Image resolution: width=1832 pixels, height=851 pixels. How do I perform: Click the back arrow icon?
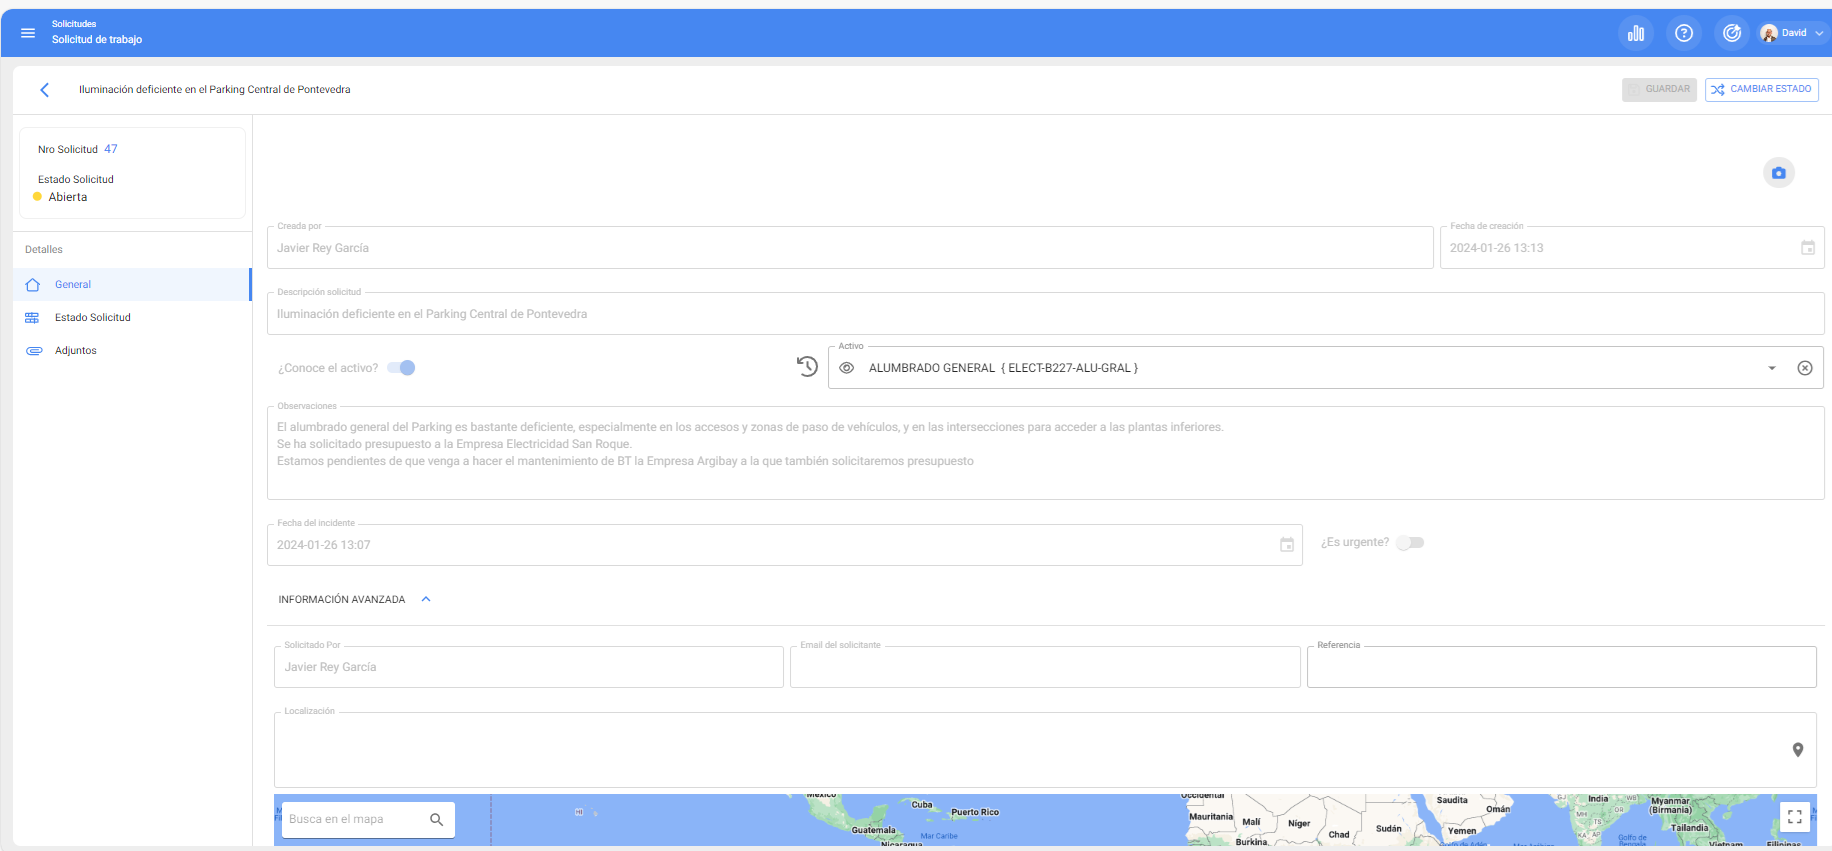(44, 90)
